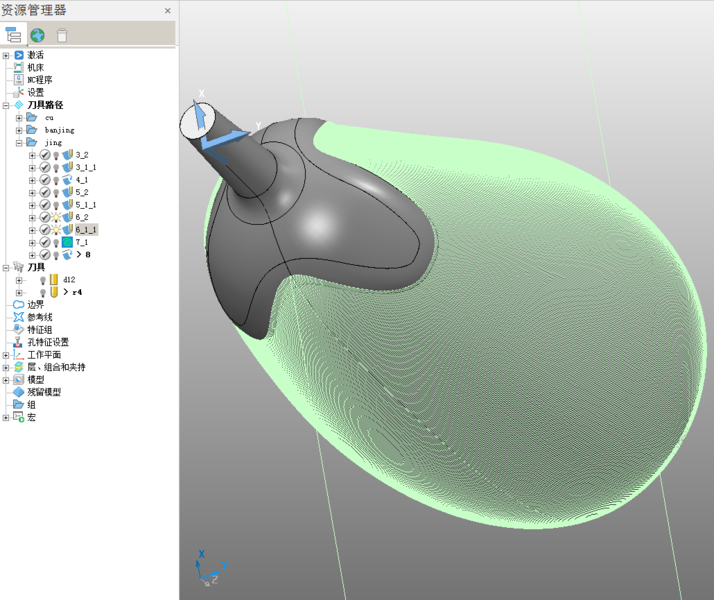The height and width of the screenshot is (600, 714).
Task: Toggle visibility bulb of toolpath 3_2
Action: click(56, 155)
